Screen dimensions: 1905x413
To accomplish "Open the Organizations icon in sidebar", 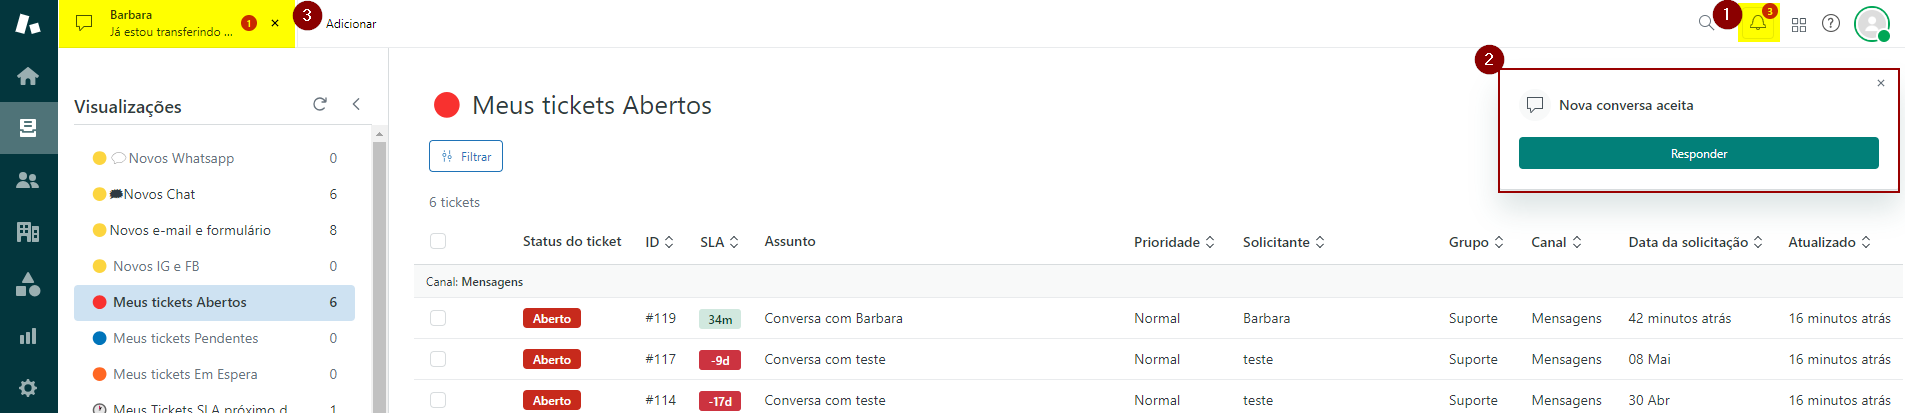I will point(28,232).
